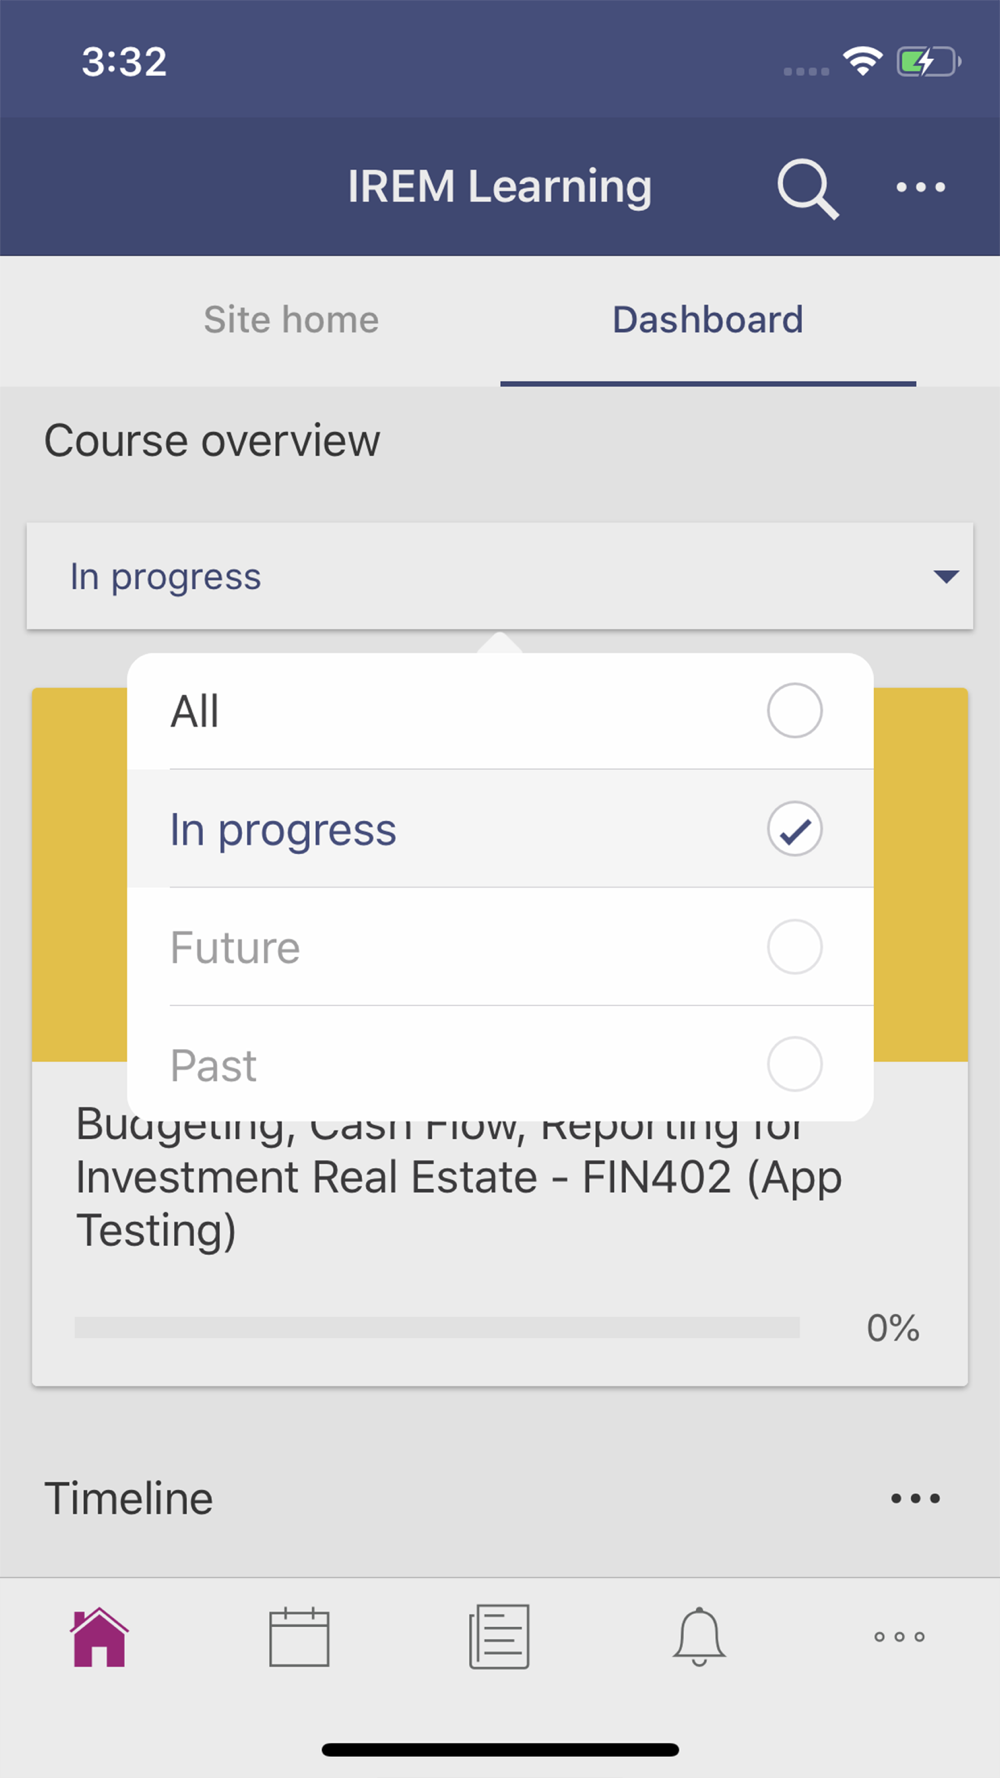Open the news document icon in bottom bar
This screenshot has width=1000, height=1778.
click(499, 1637)
